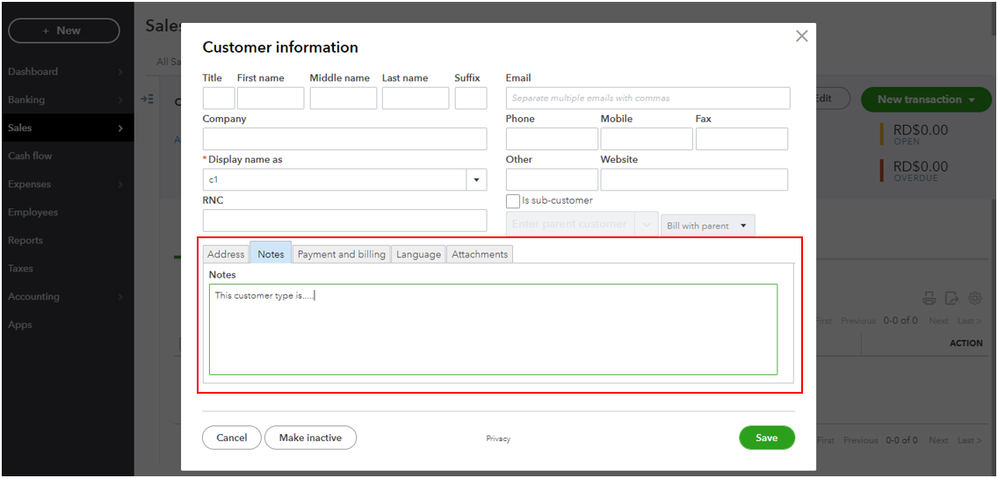Switch to the Address tab
Viewport: 998px width, 479px height.
click(226, 254)
